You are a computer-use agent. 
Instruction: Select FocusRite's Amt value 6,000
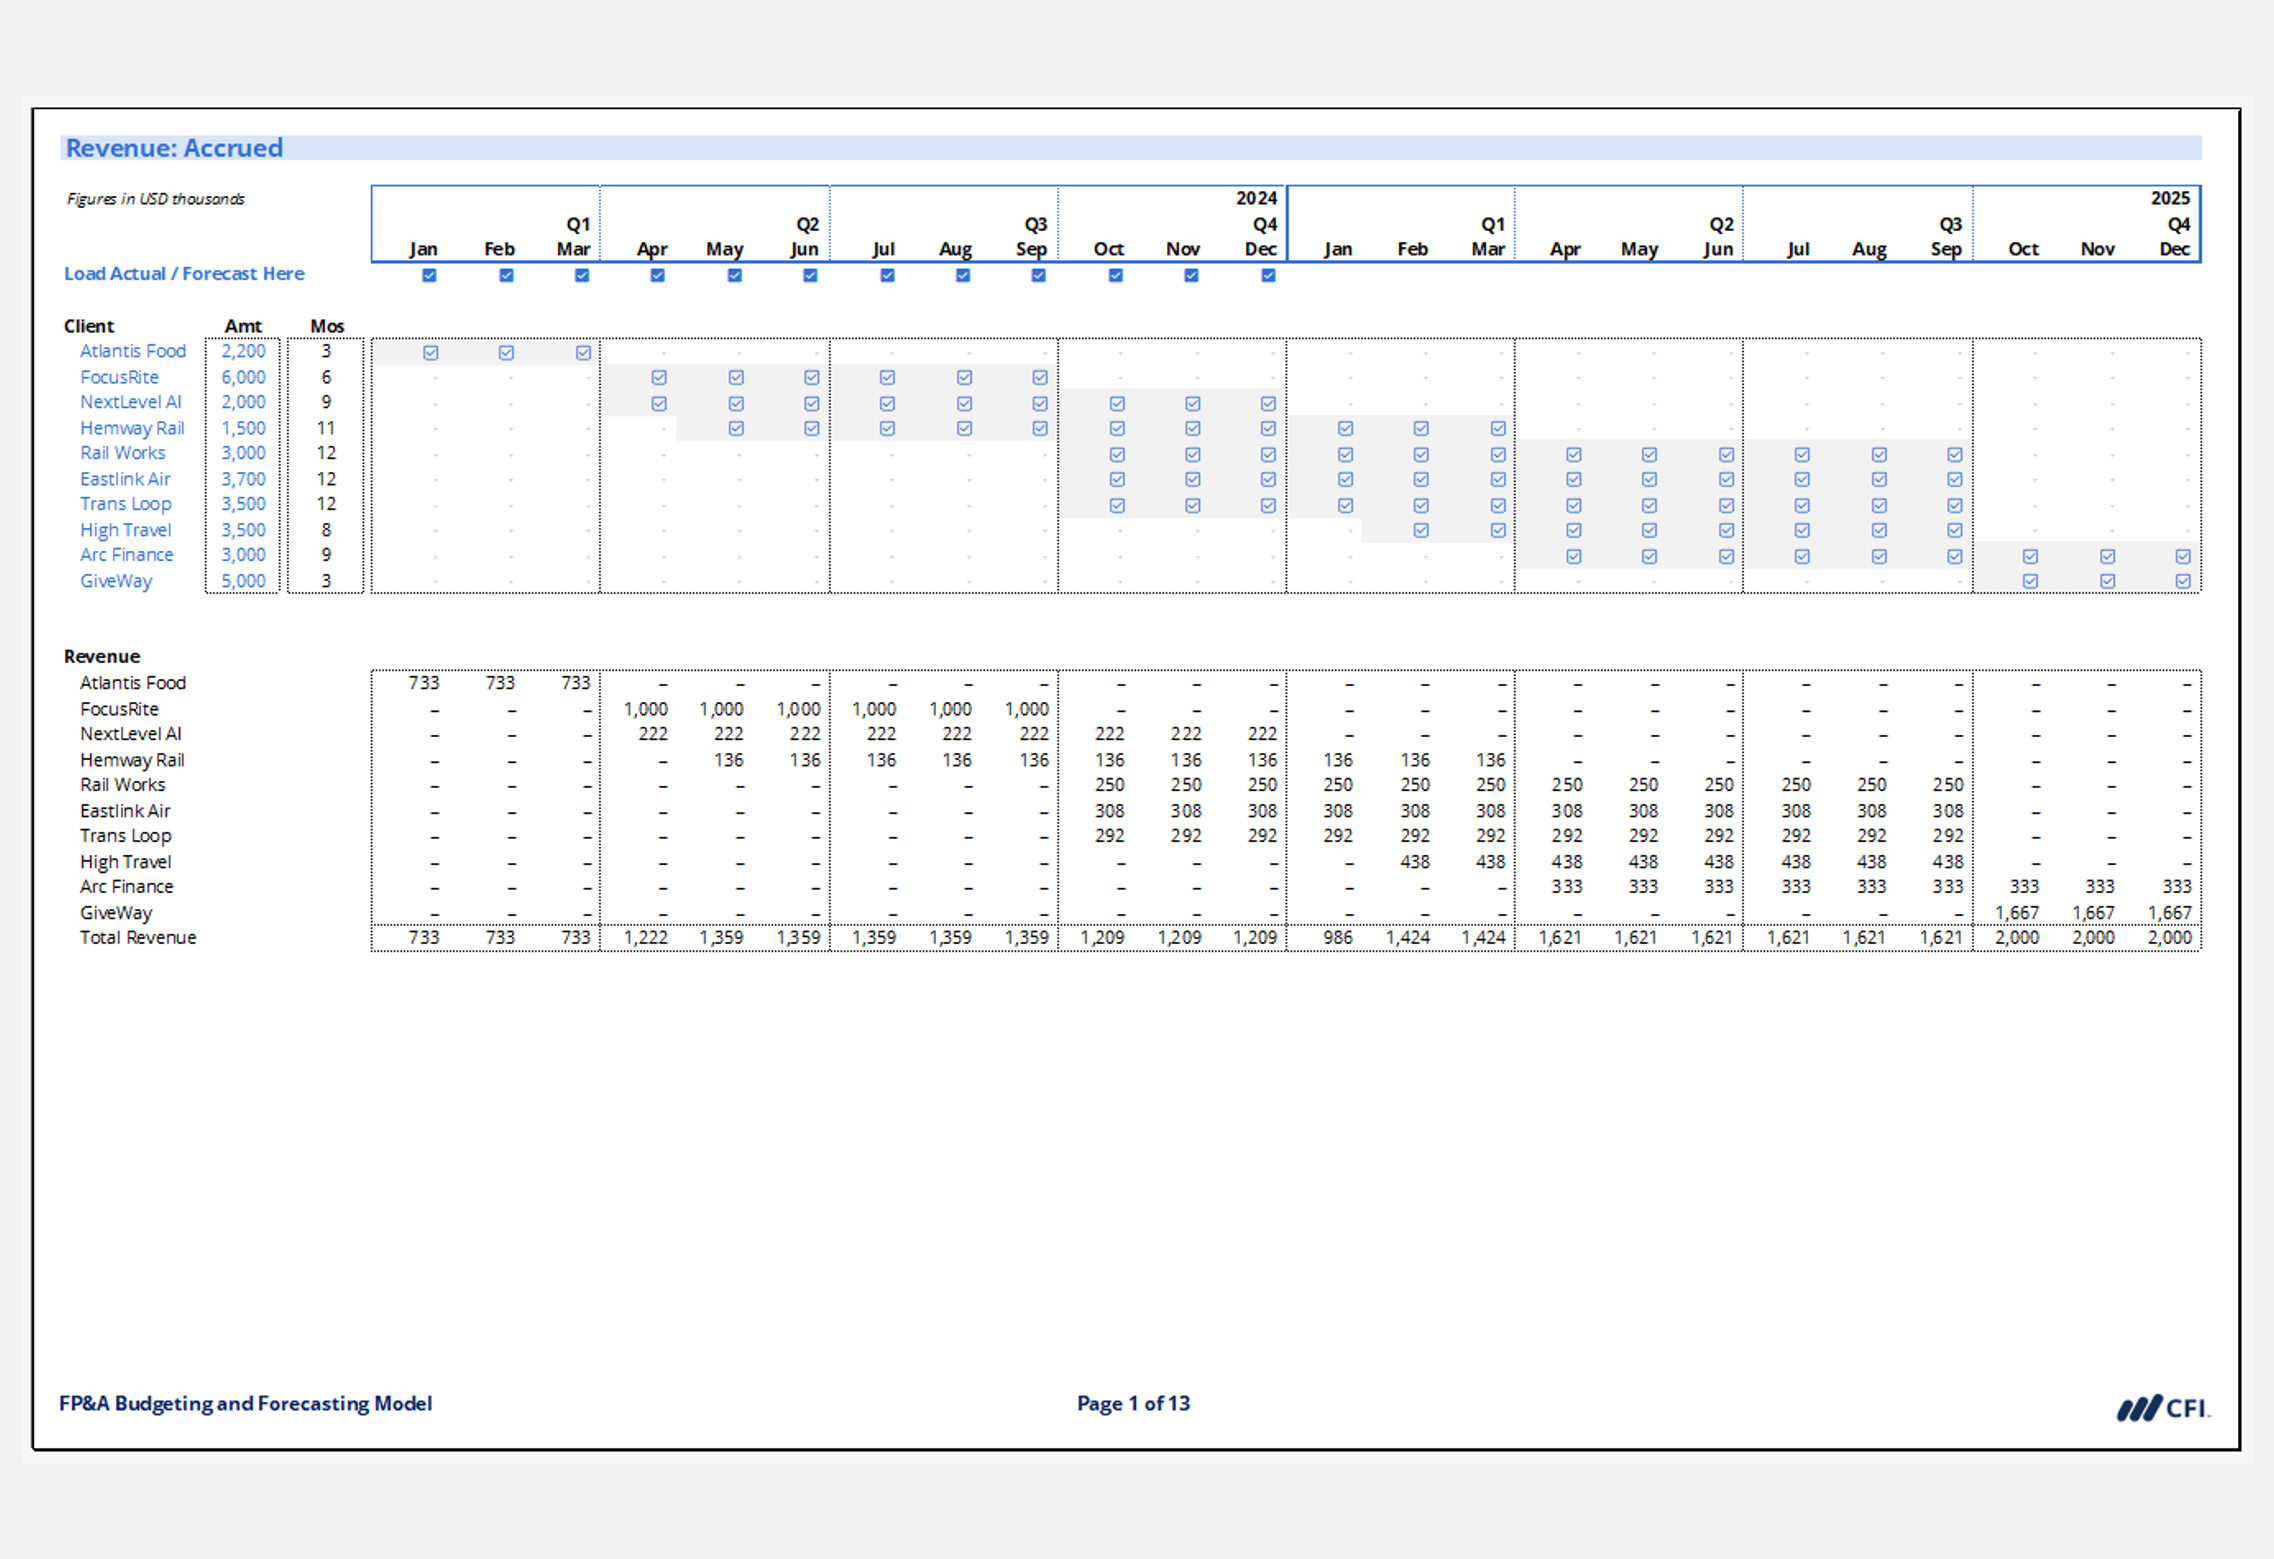click(x=243, y=377)
